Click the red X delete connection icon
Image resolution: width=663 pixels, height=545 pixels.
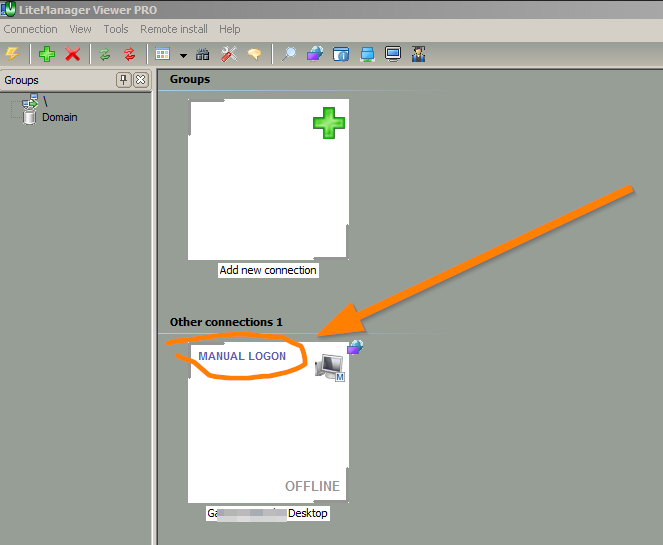[73, 54]
